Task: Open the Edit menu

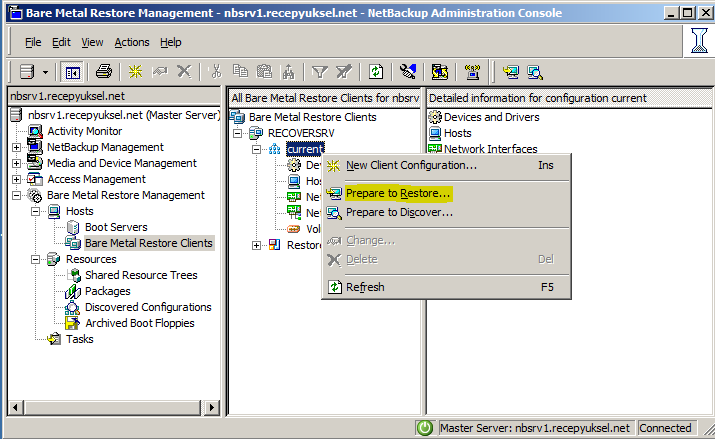Action: 61,42
